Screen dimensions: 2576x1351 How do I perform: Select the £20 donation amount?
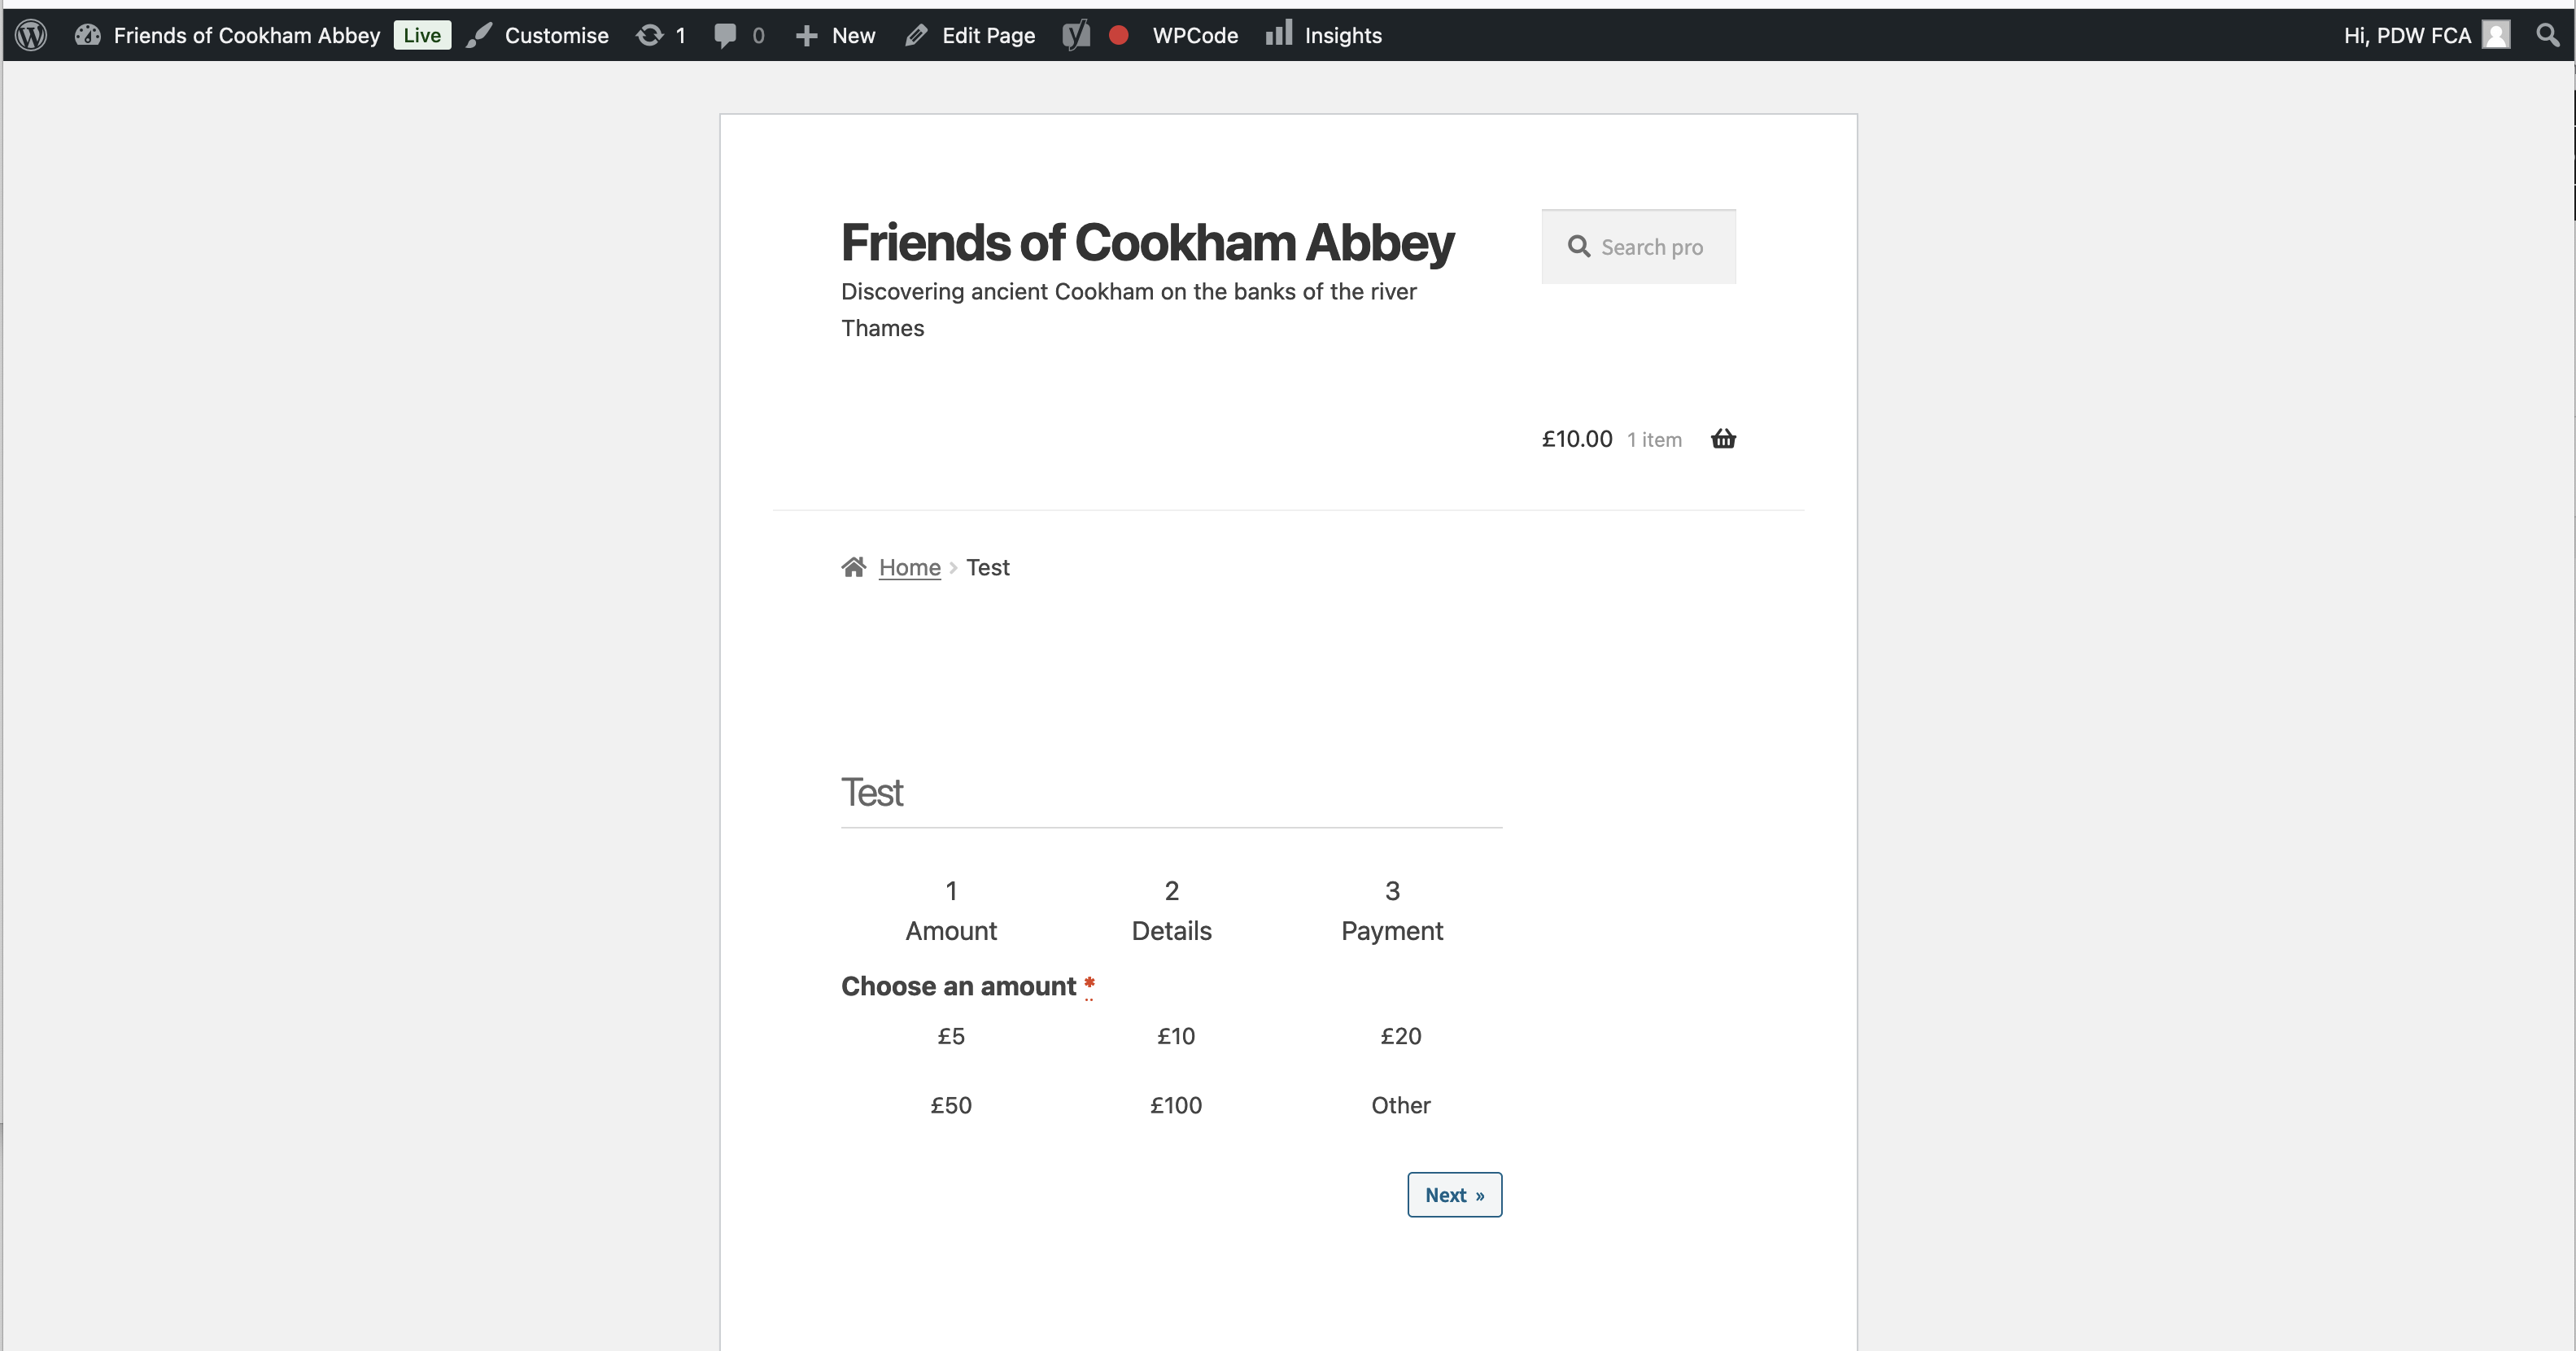click(1400, 1036)
